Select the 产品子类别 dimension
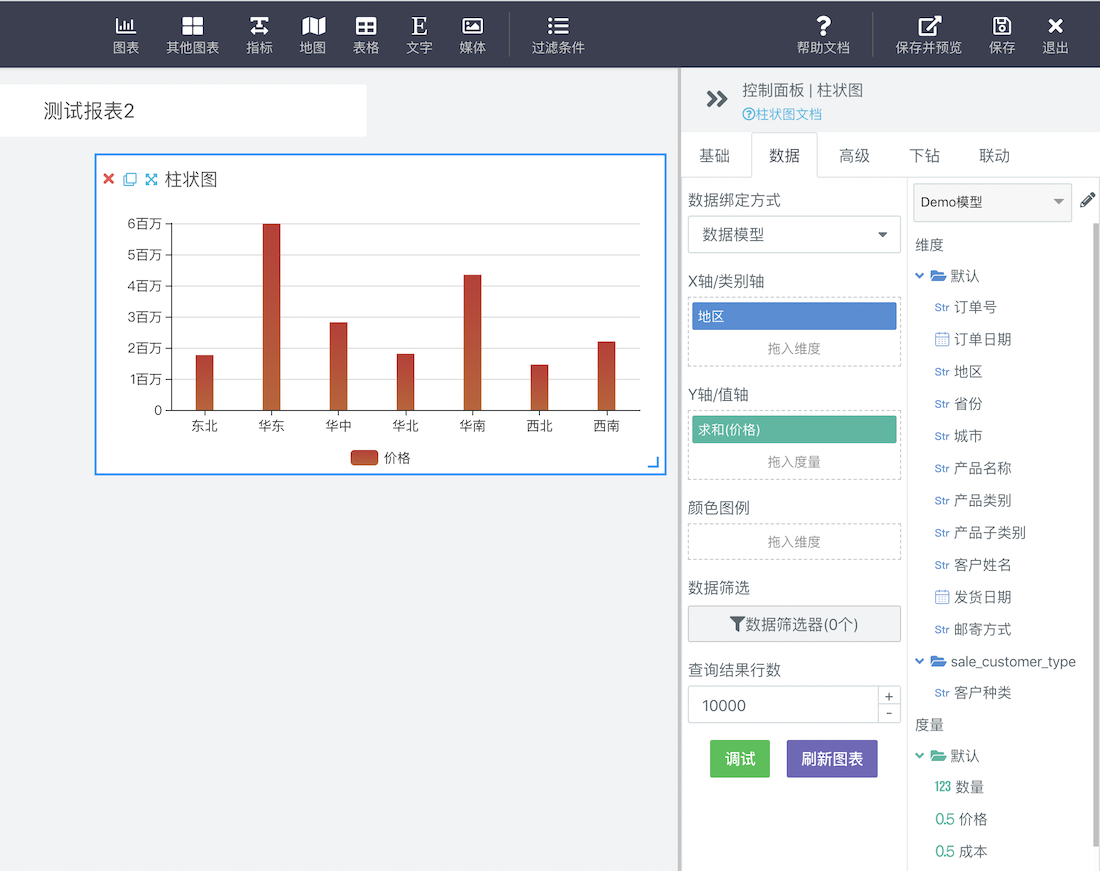1100x871 pixels. point(989,533)
